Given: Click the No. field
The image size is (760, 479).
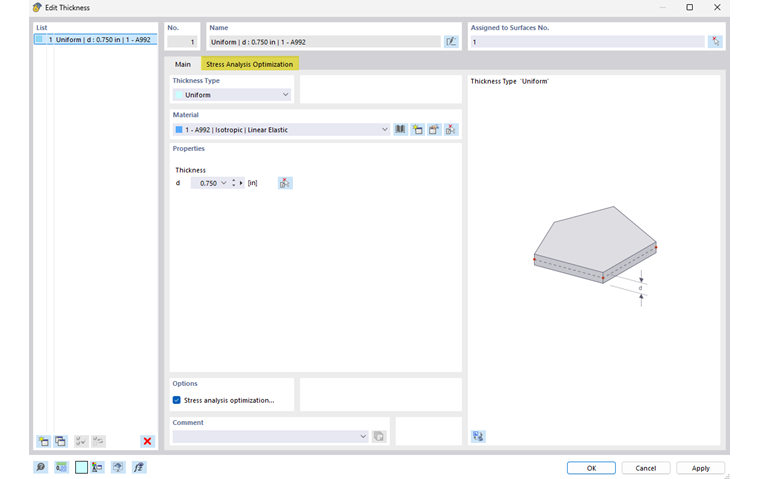Looking at the screenshot, I should pos(182,42).
